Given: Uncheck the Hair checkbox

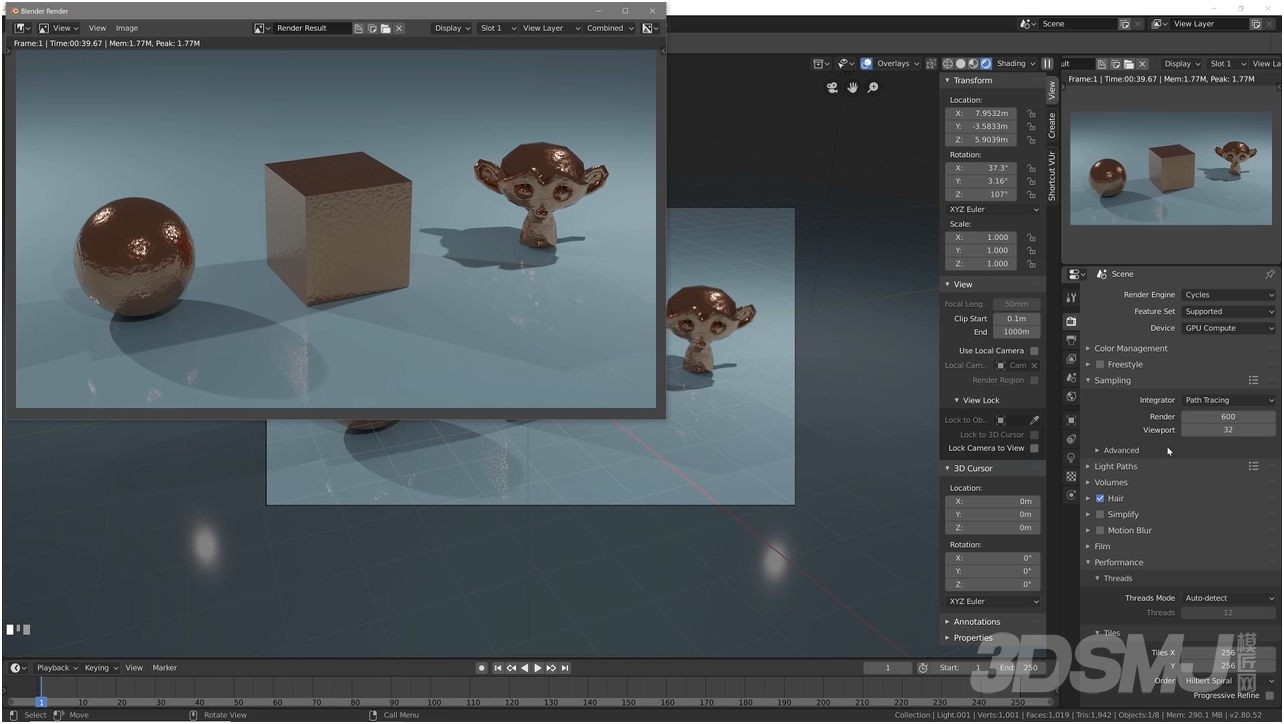Looking at the screenshot, I should tap(1100, 498).
